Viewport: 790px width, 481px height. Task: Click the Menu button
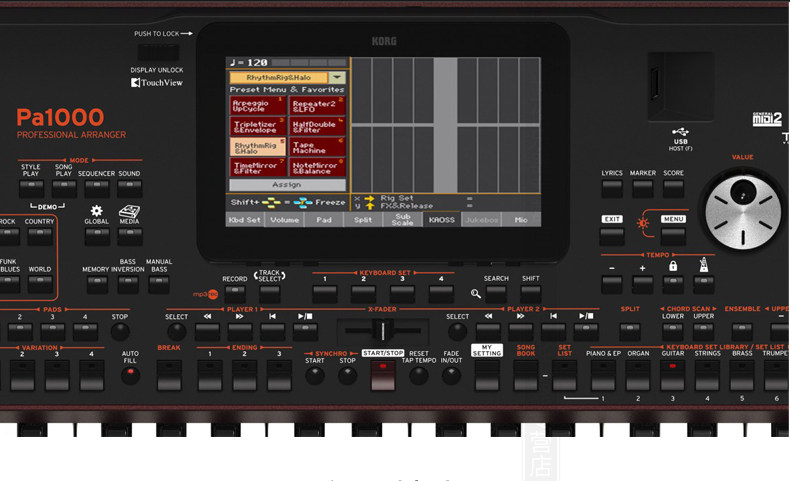673,236
